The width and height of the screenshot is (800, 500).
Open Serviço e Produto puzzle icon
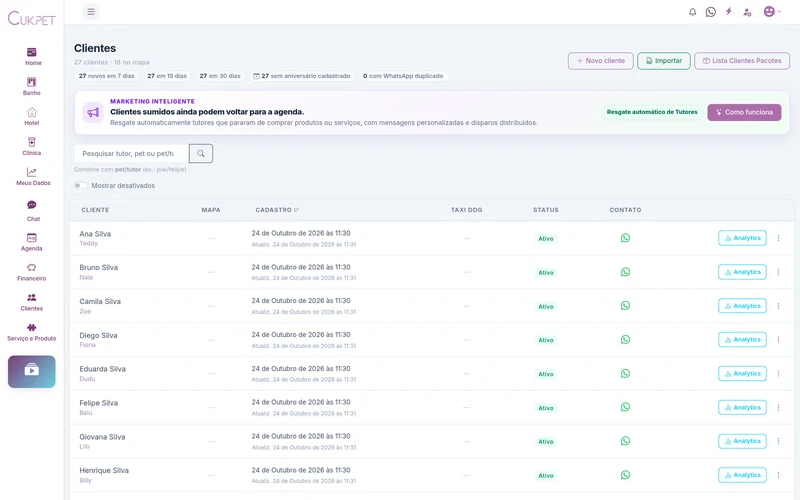32,328
